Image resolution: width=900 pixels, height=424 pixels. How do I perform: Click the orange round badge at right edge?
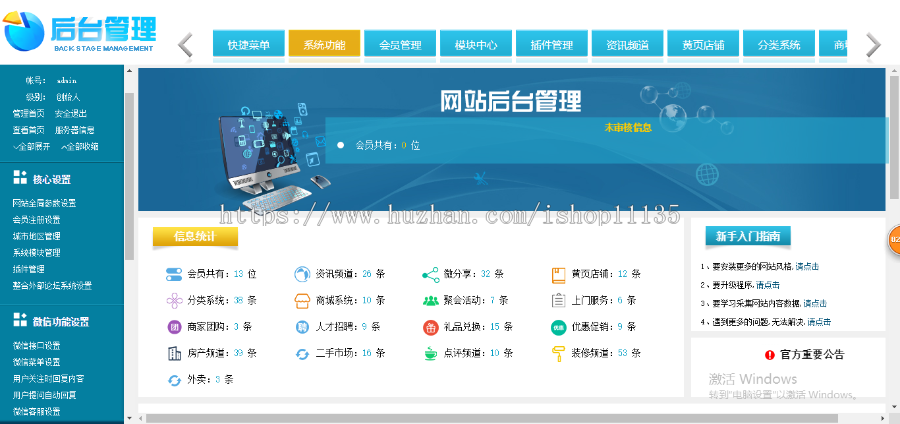click(894, 240)
